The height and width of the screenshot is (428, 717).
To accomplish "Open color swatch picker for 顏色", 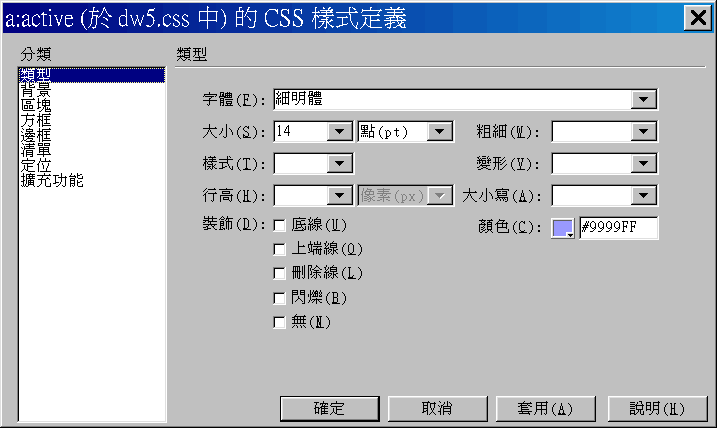I will coord(562,228).
